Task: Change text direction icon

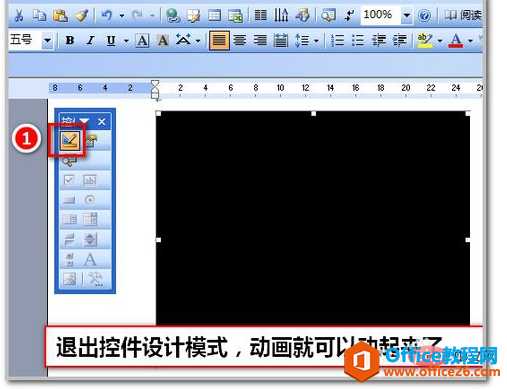Action: 281,15
